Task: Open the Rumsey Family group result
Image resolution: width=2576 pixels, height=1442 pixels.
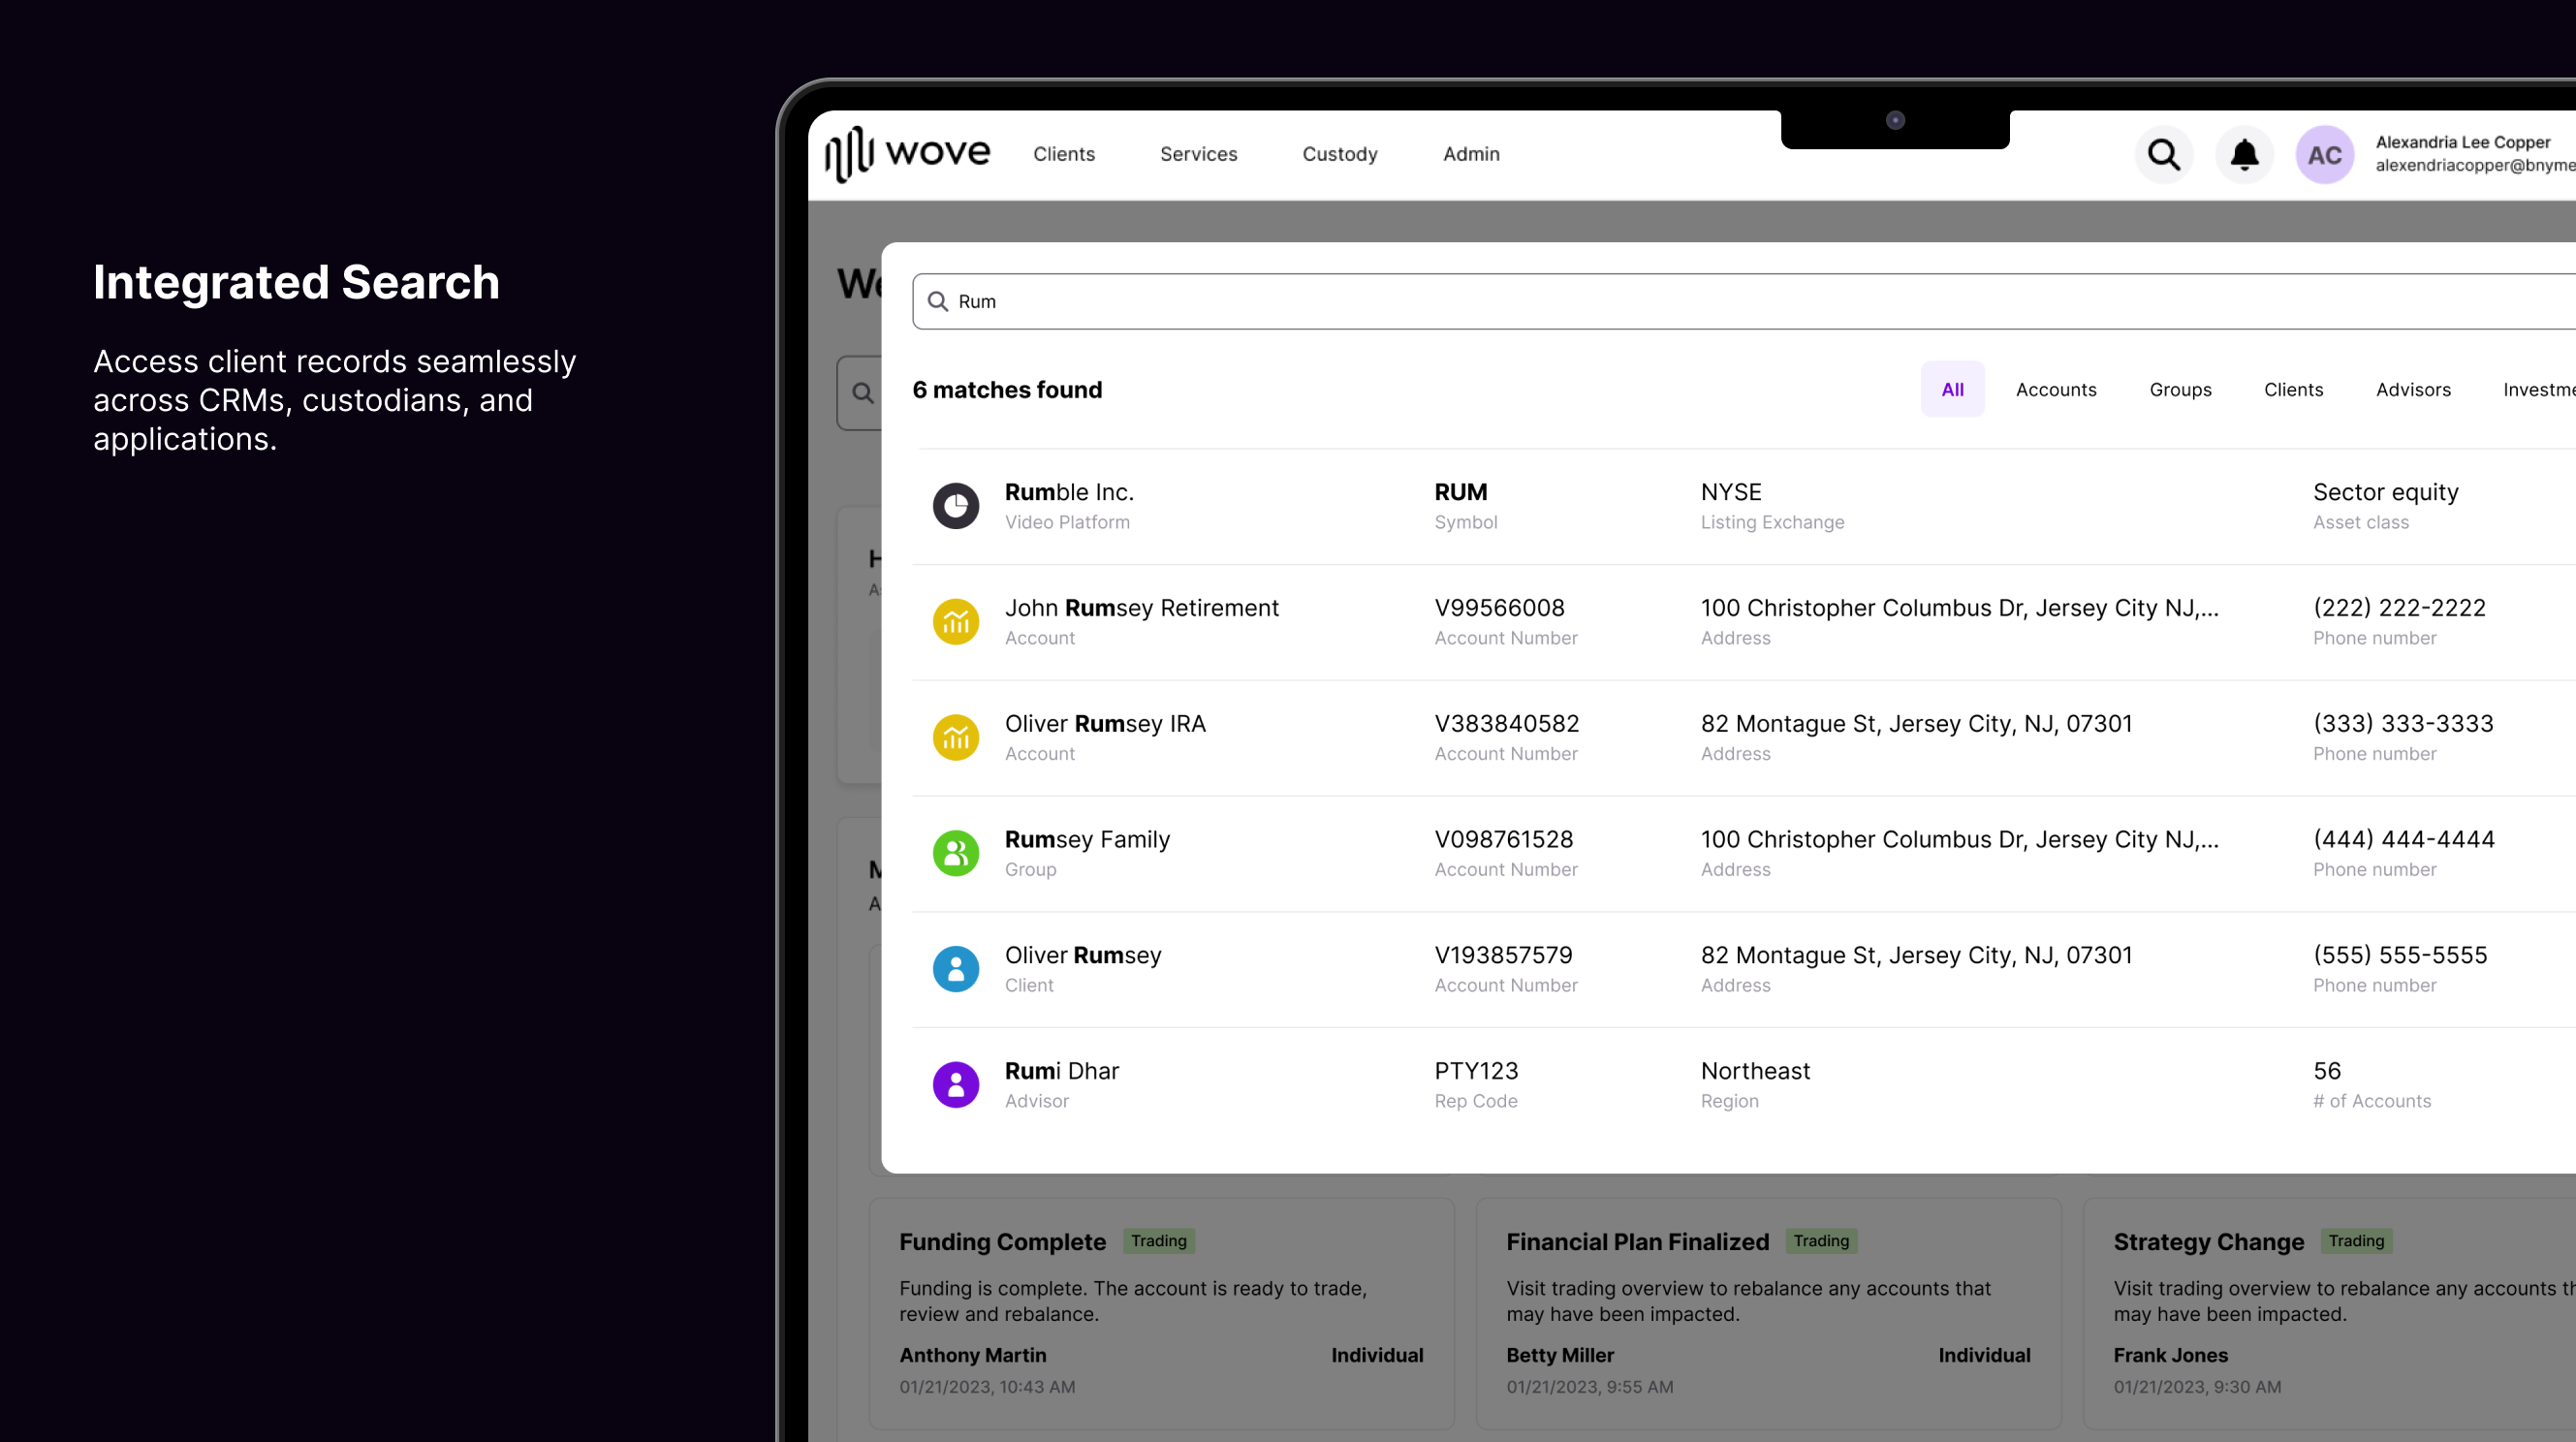Action: pos(1743,854)
